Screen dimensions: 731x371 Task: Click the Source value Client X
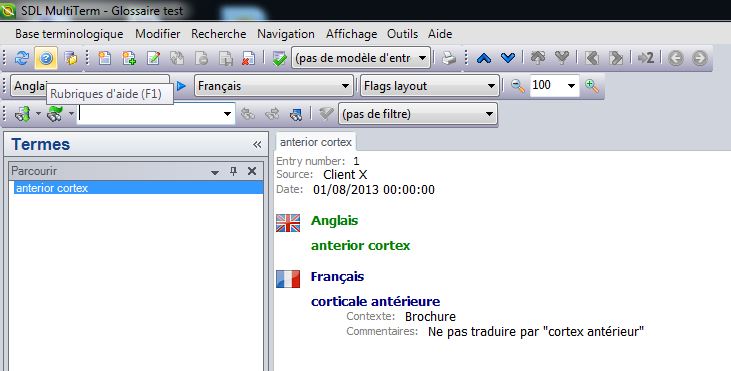click(345, 175)
